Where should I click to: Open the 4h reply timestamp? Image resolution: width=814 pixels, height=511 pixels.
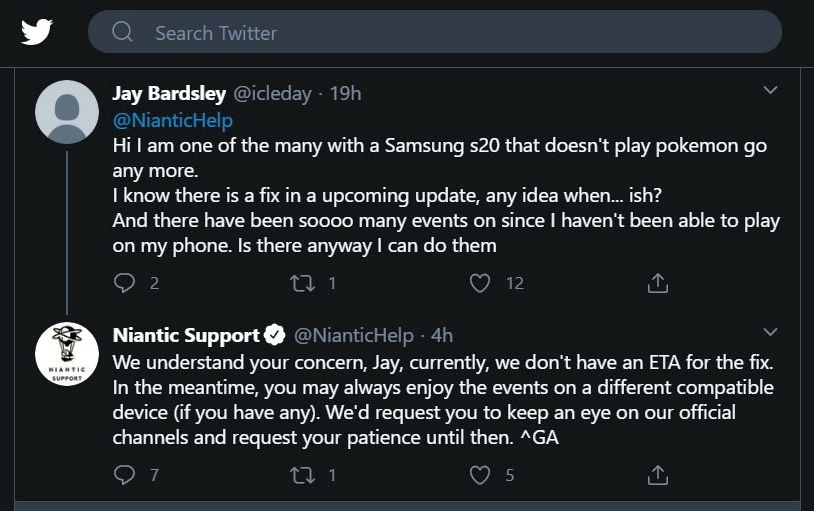pyautogui.click(x=441, y=335)
